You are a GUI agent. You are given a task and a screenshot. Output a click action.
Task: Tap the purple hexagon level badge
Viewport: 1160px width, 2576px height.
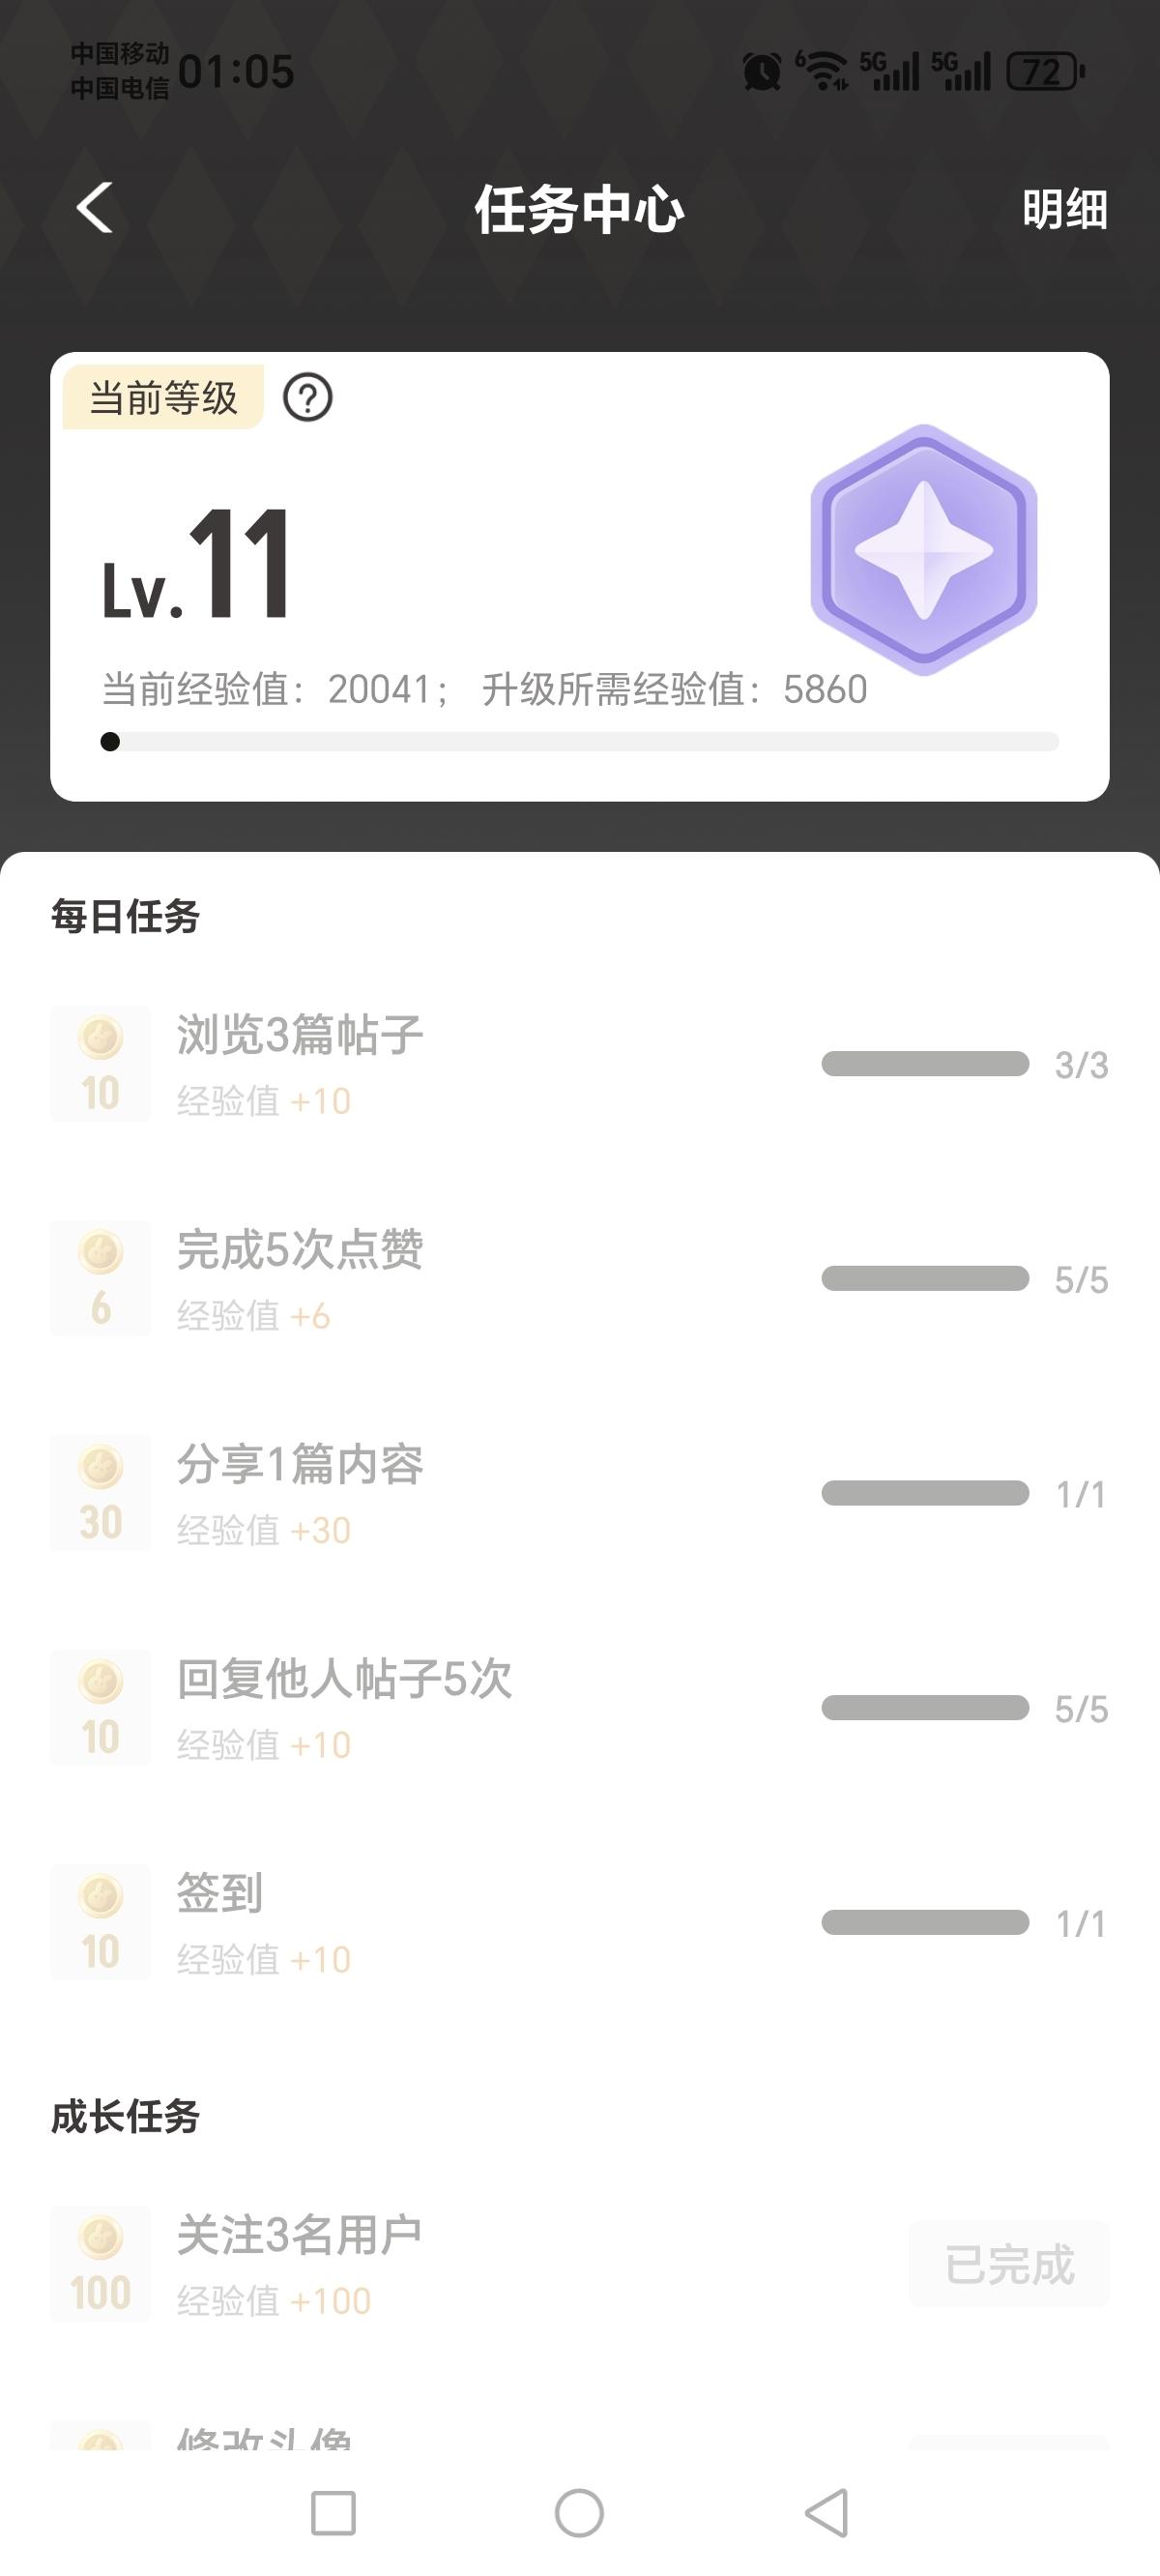[x=923, y=549]
